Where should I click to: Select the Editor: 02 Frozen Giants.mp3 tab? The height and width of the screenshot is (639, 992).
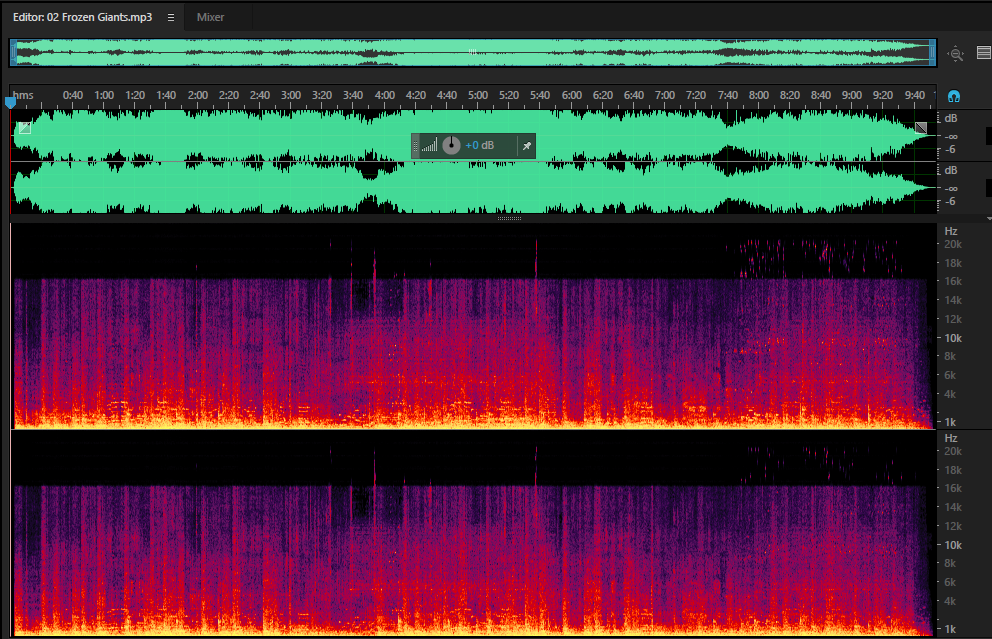pyautogui.click(x=82, y=17)
